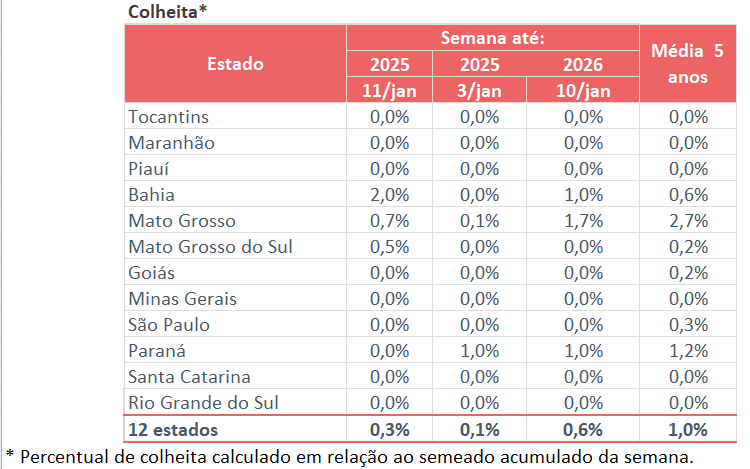The width and height of the screenshot is (750, 469).
Task: Select the 'Média 5 anos' column header
Action: coord(686,63)
